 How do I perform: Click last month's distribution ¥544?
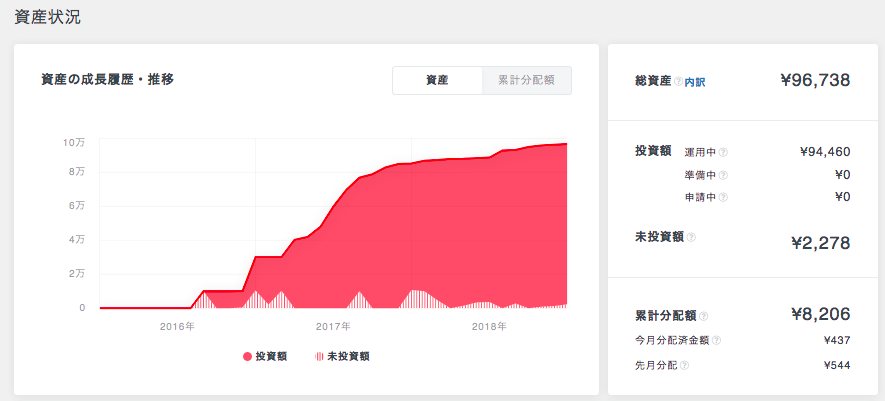(837, 365)
